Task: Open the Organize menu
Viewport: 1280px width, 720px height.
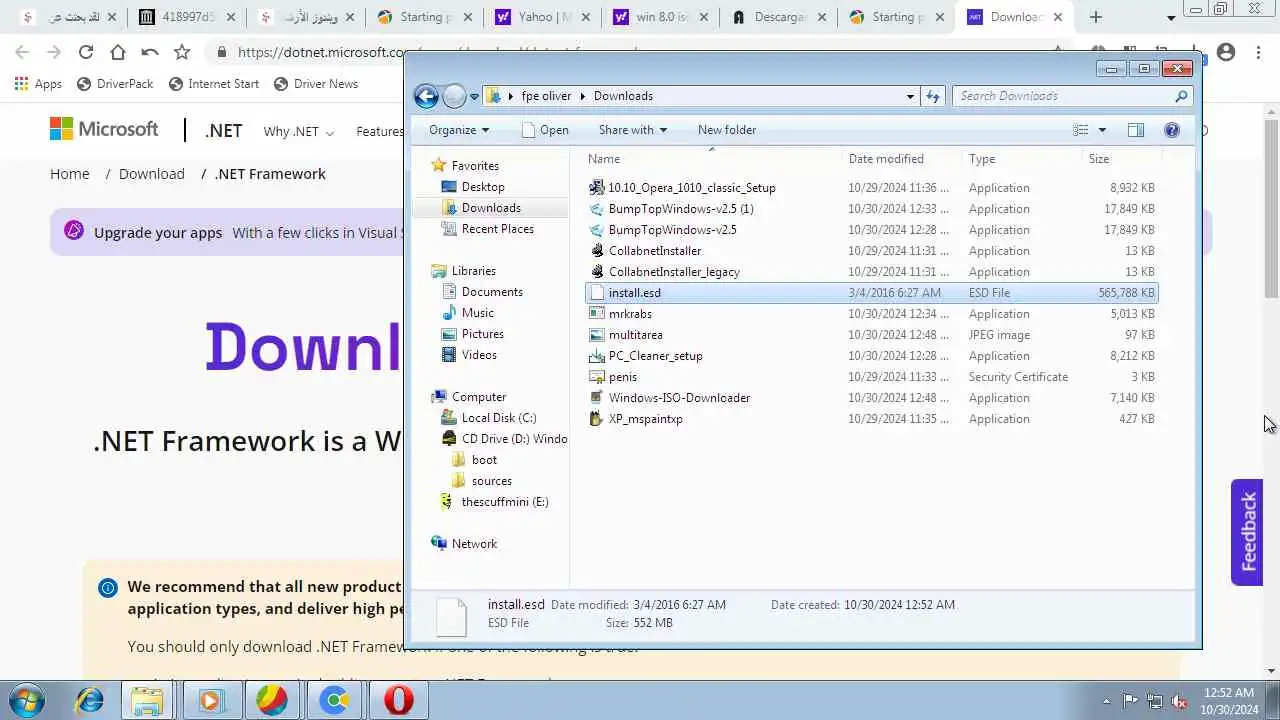Action: pyautogui.click(x=459, y=130)
